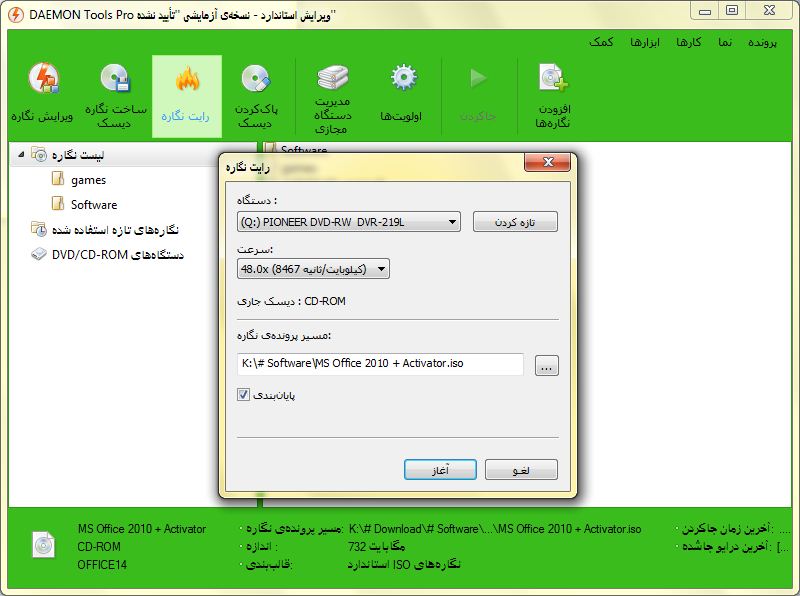Click the disc image icon in status panel

43,545
